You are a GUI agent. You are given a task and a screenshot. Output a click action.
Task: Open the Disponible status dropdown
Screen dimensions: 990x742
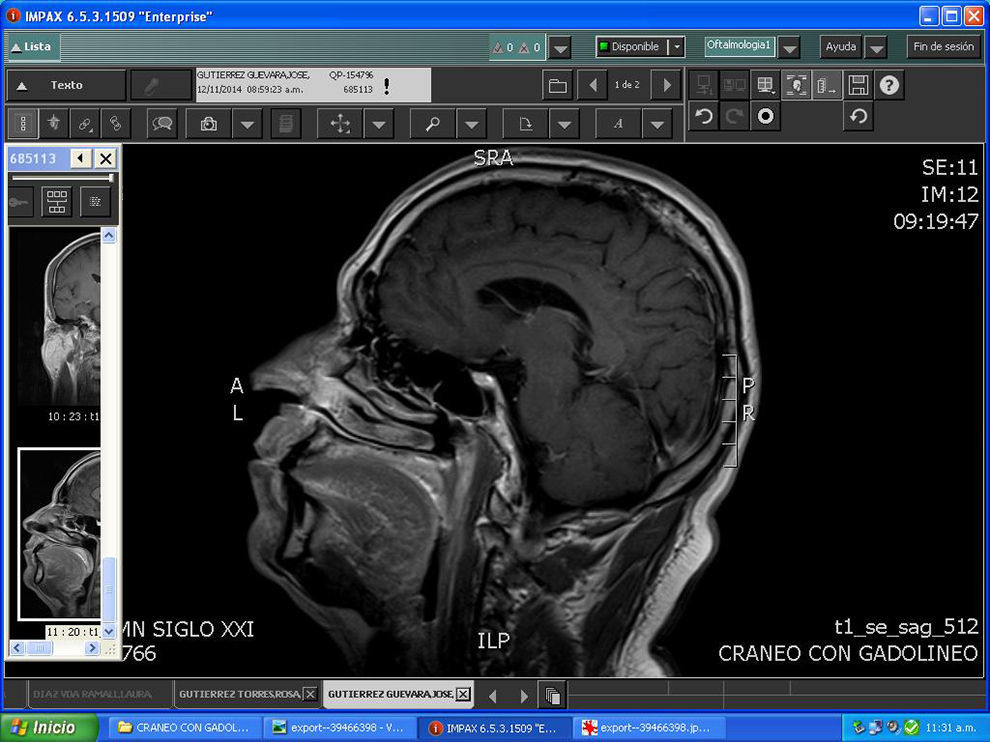tap(677, 47)
